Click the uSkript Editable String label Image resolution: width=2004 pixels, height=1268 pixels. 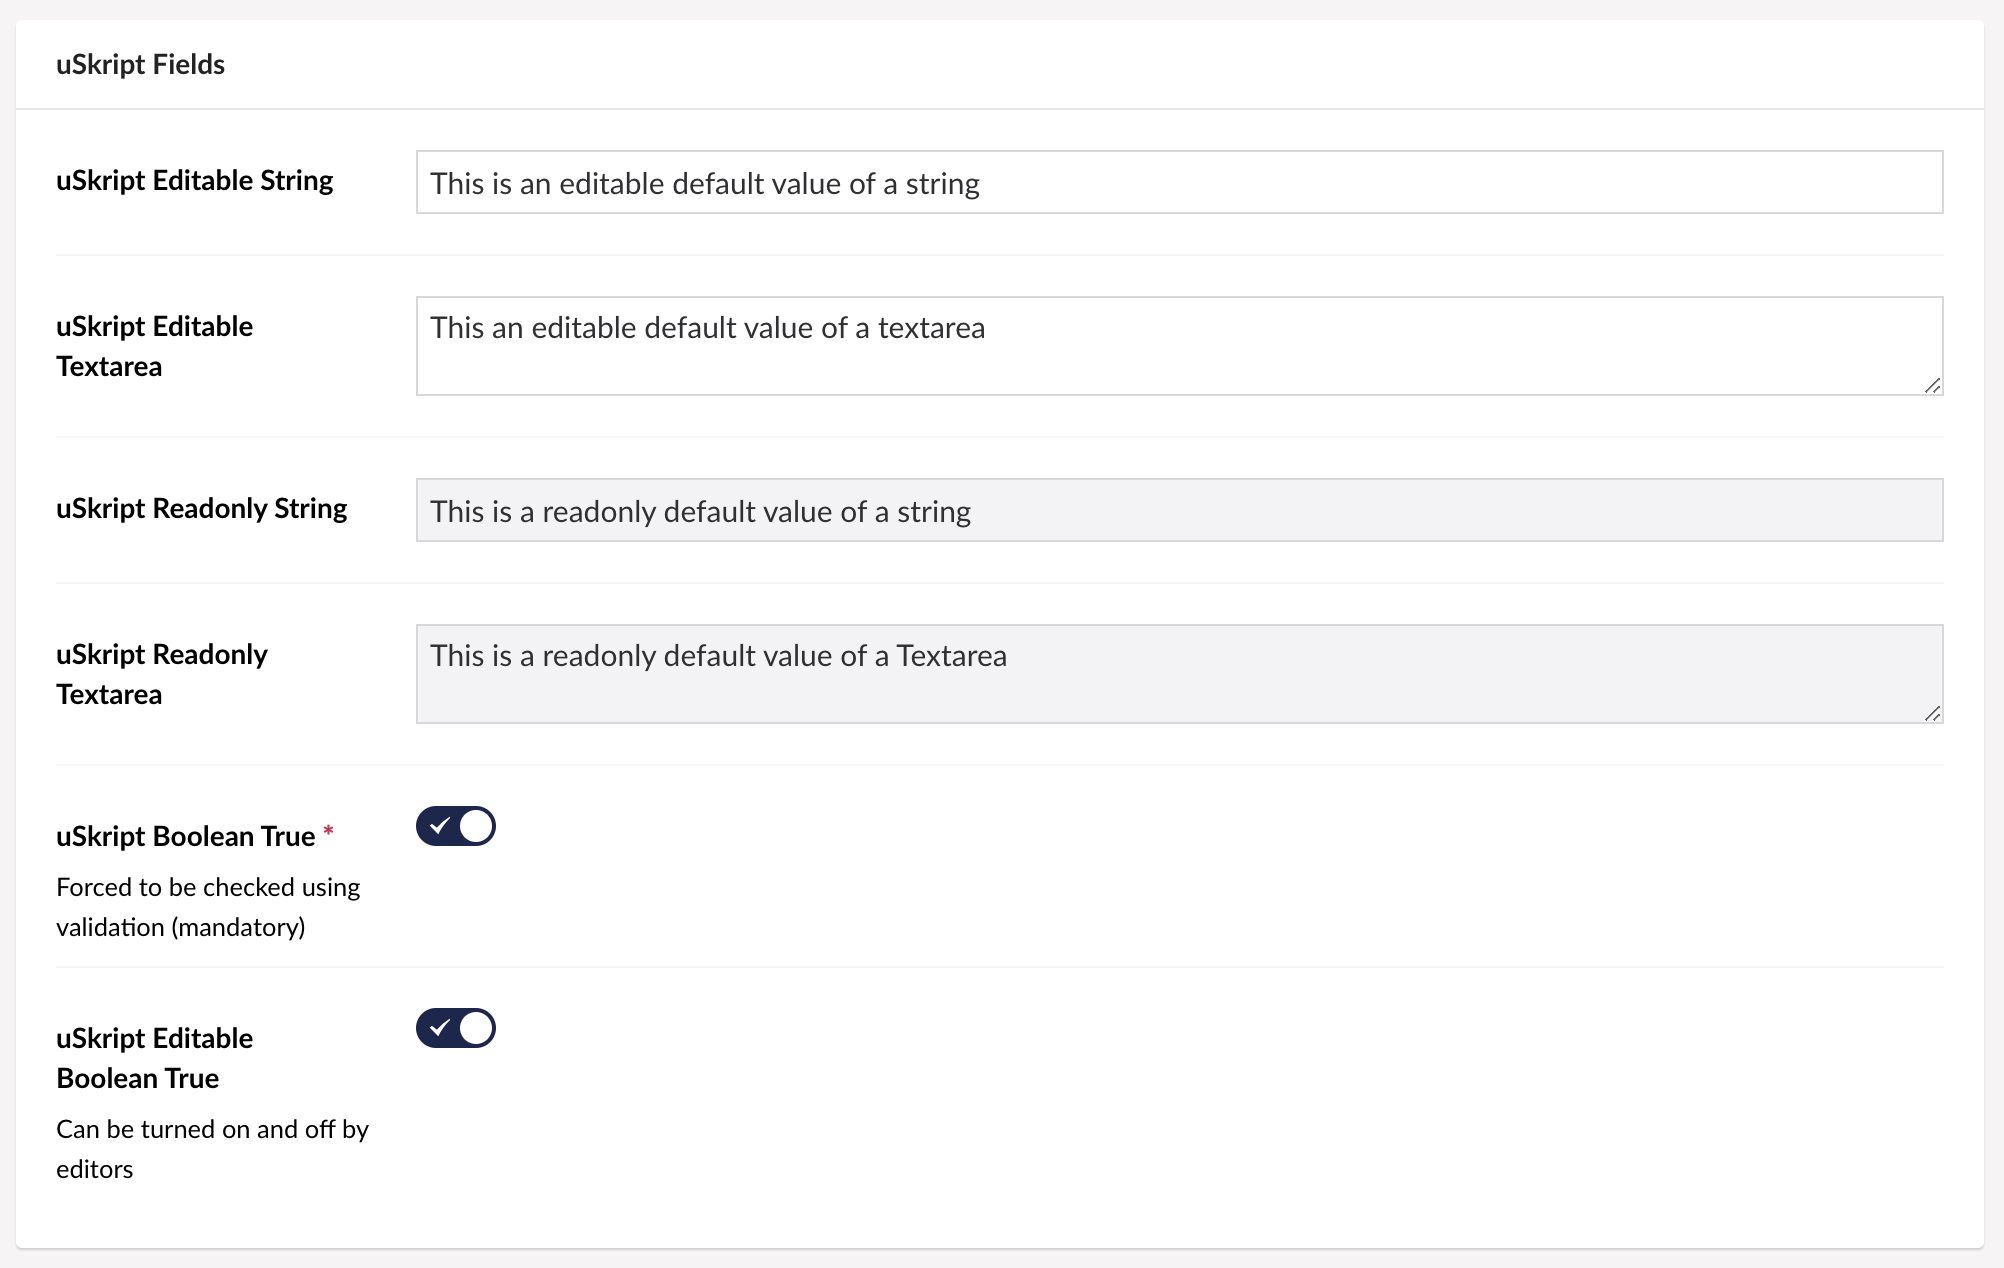coord(194,180)
